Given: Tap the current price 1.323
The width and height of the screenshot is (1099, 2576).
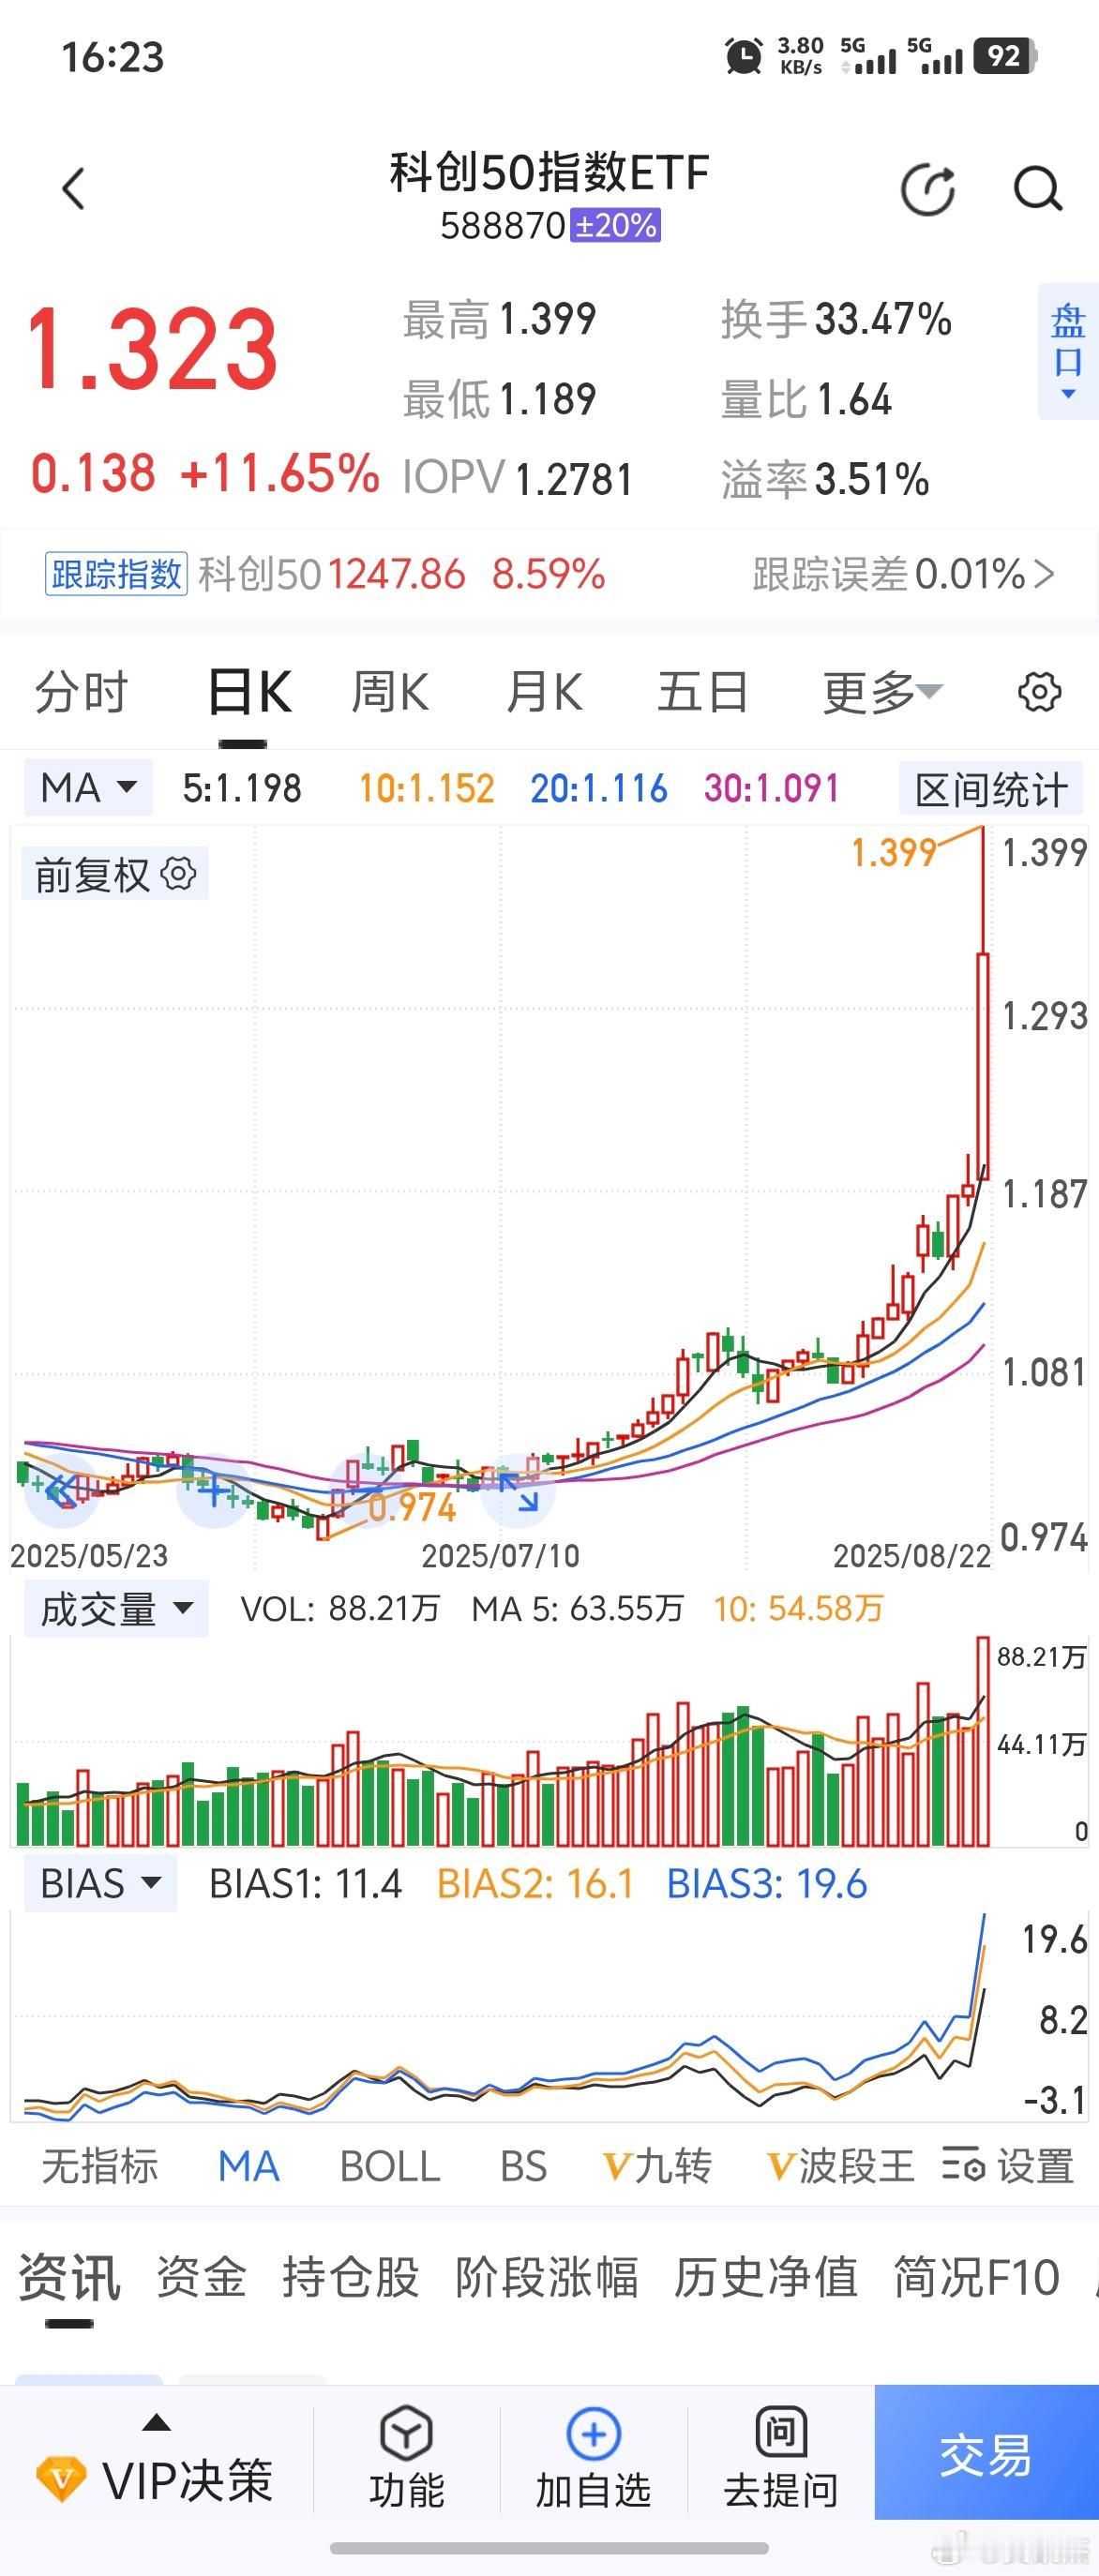Looking at the screenshot, I should (x=152, y=349).
